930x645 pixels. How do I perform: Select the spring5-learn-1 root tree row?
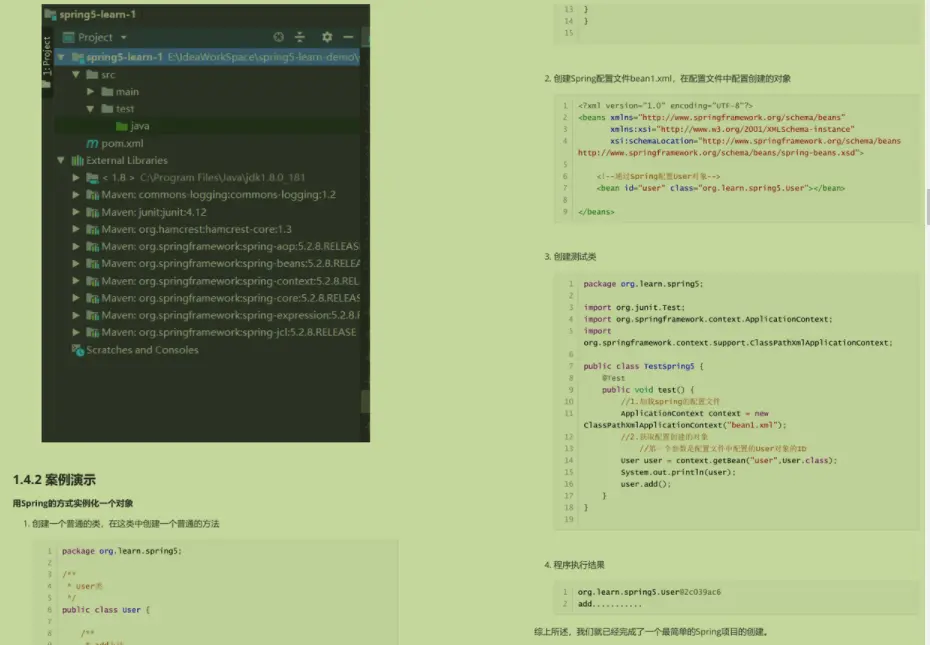208,58
